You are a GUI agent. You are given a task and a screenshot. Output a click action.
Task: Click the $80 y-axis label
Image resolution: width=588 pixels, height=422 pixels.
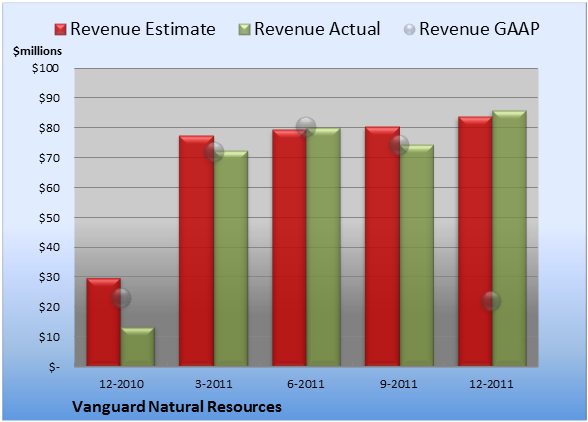coord(49,128)
